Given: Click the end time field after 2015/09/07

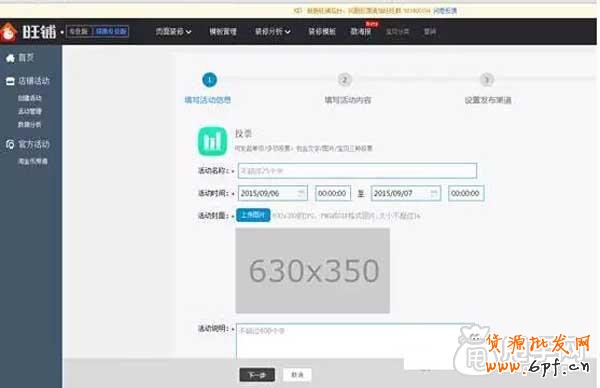Looking at the screenshot, I should 466,193.
